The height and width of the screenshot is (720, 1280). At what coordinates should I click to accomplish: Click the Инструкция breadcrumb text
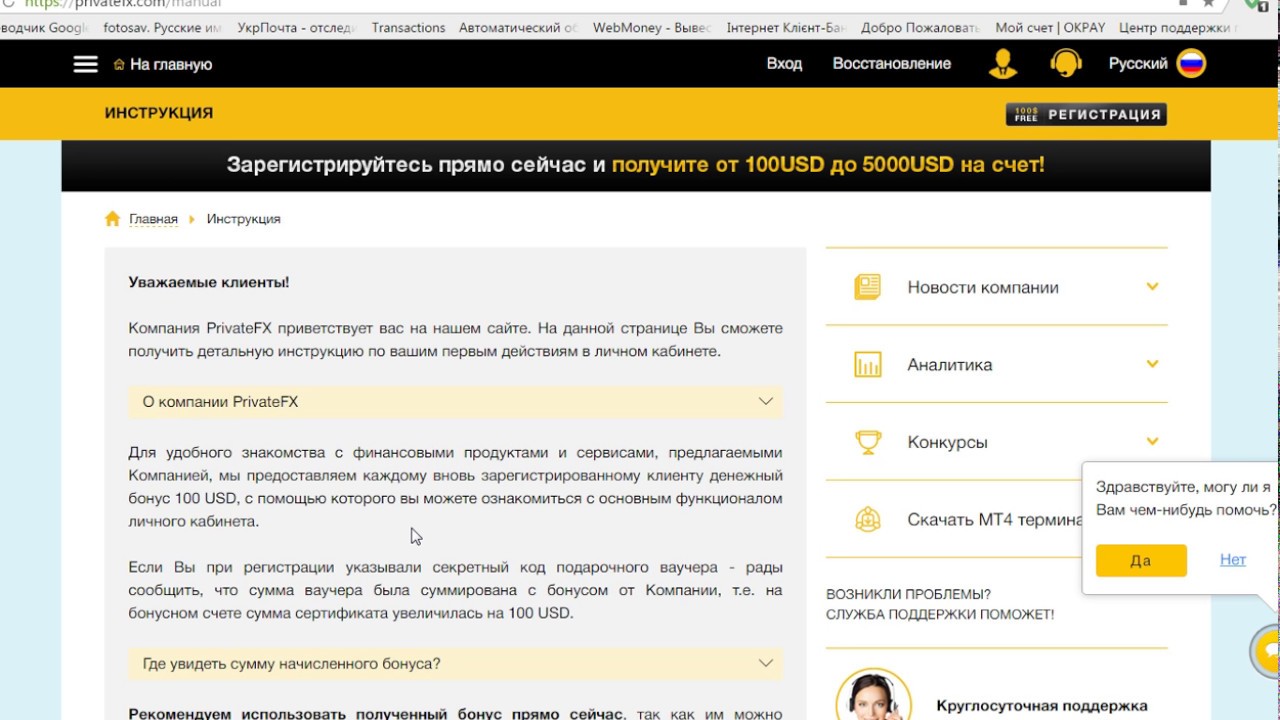tap(243, 219)
